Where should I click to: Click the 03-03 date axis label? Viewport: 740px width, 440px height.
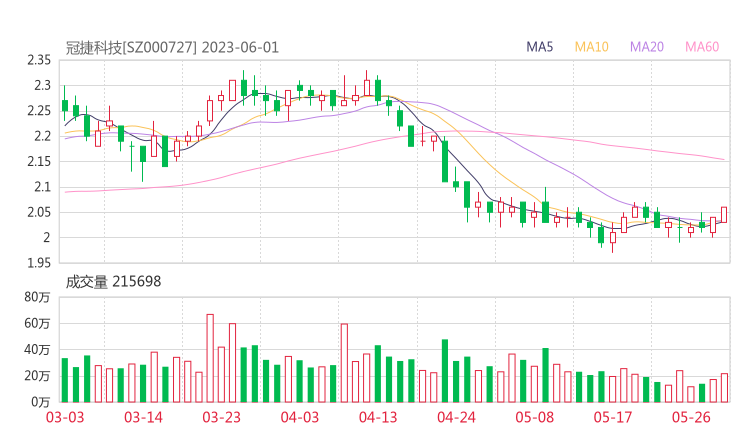(x=65, y=417)
